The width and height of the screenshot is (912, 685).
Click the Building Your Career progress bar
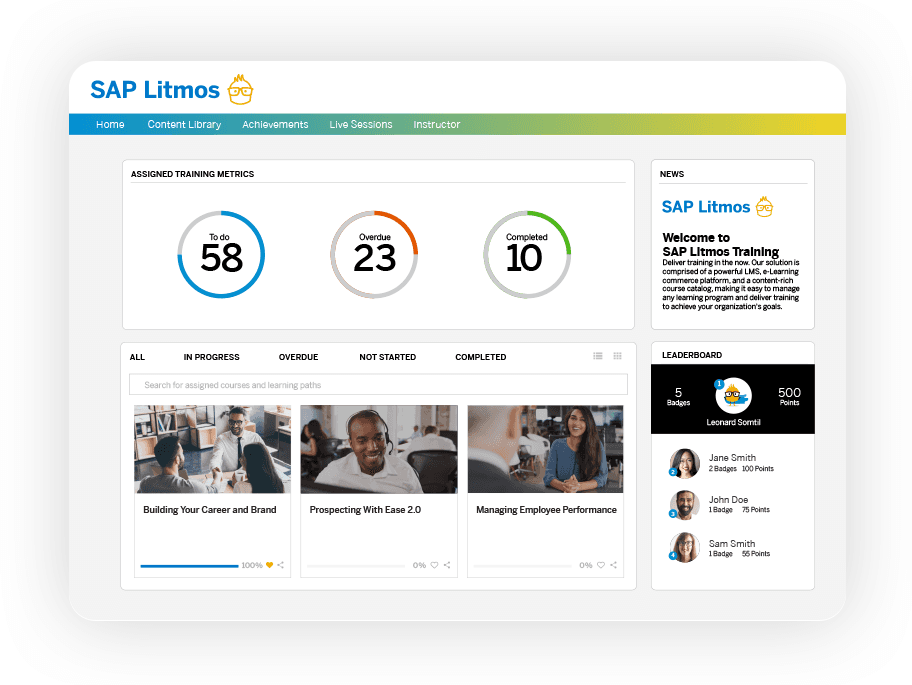[189, 566]
